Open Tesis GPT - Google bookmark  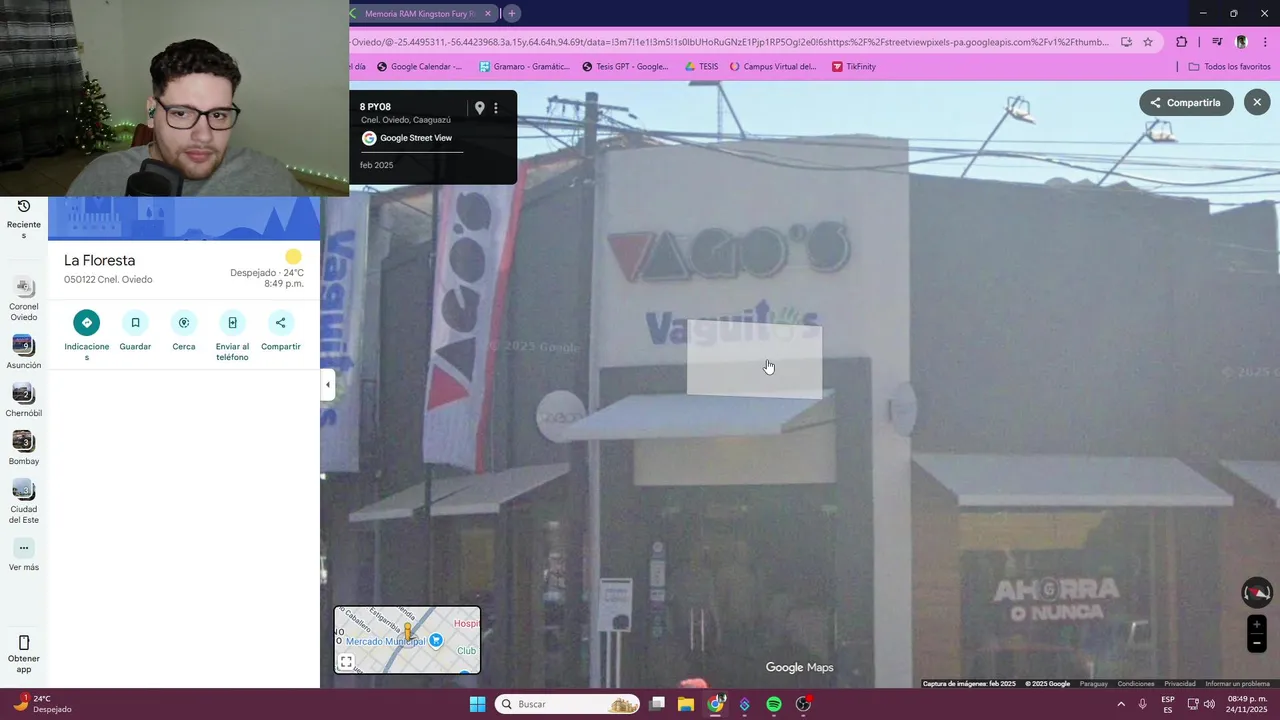(625, 67)
